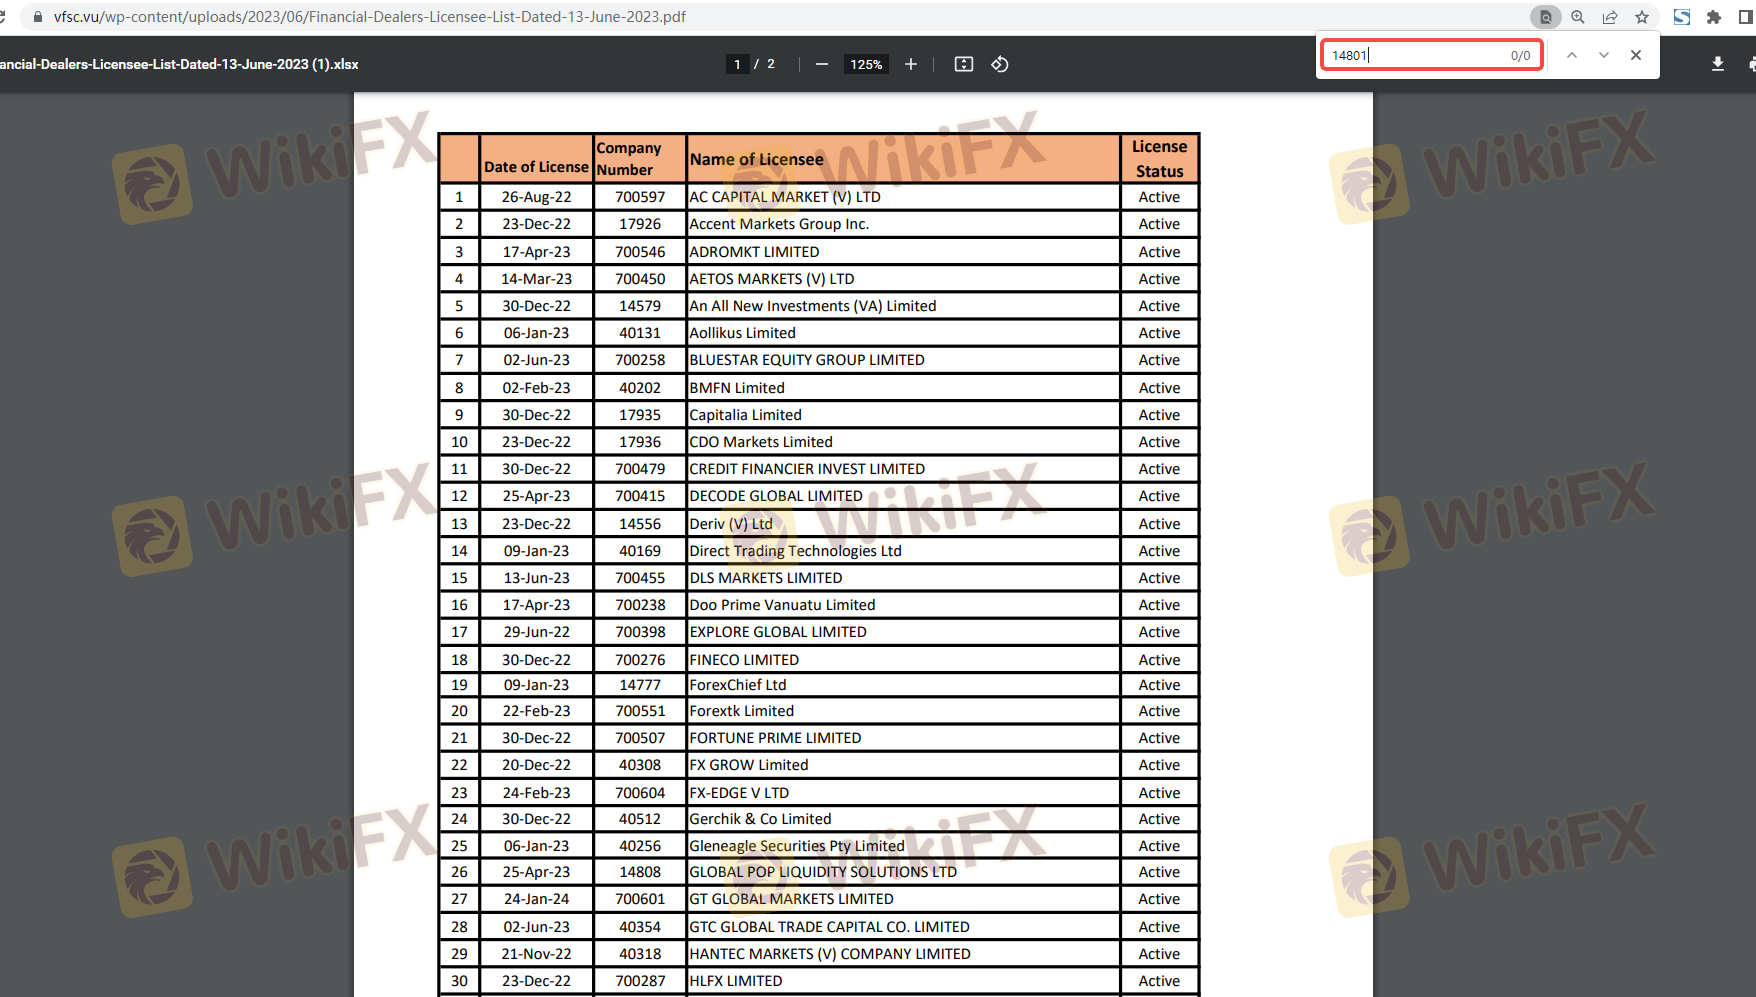Select 'Forextk Limited' licensee name
The image size is (1756, 997).
742,711
